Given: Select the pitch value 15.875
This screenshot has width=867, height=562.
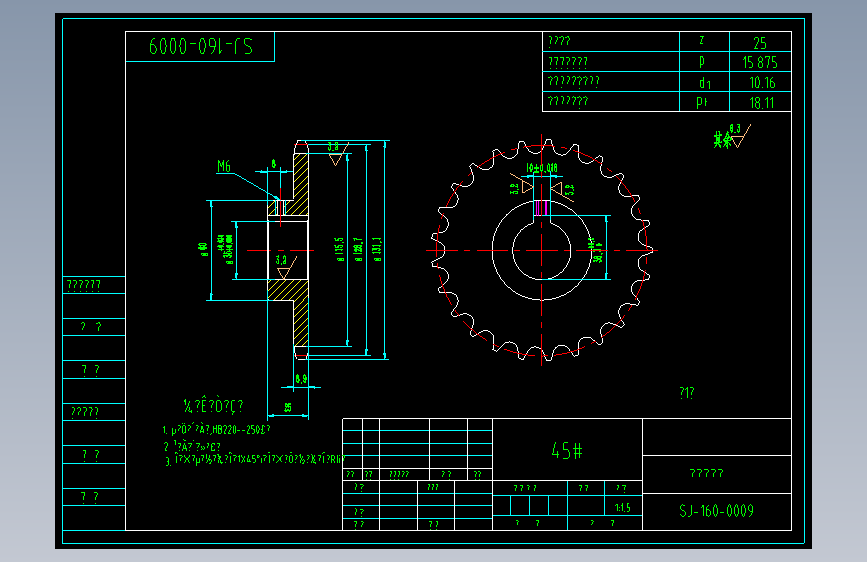Looking at the screenshot, I should (760, 63).
